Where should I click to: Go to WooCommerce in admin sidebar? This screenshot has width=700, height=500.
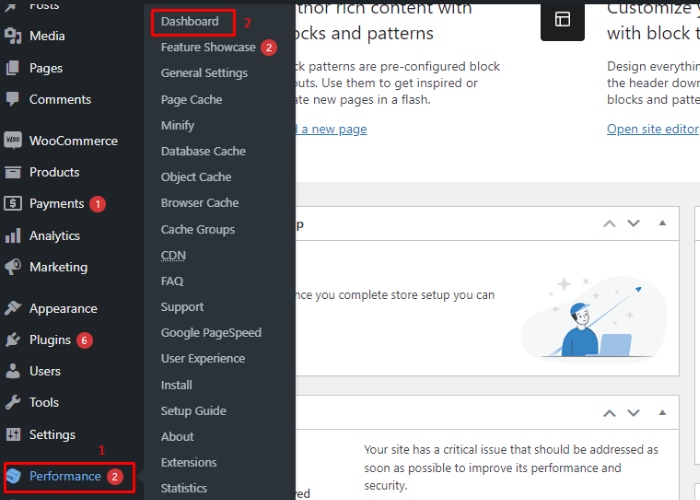coord(74,141)
